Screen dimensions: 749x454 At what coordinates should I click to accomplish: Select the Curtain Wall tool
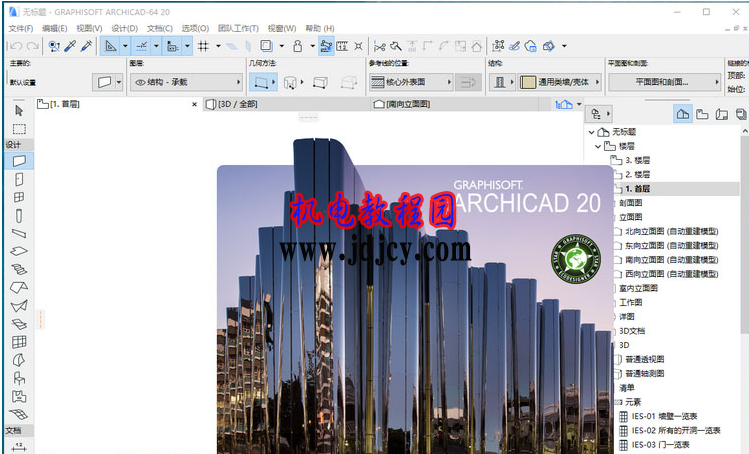(x=19, y=342)
